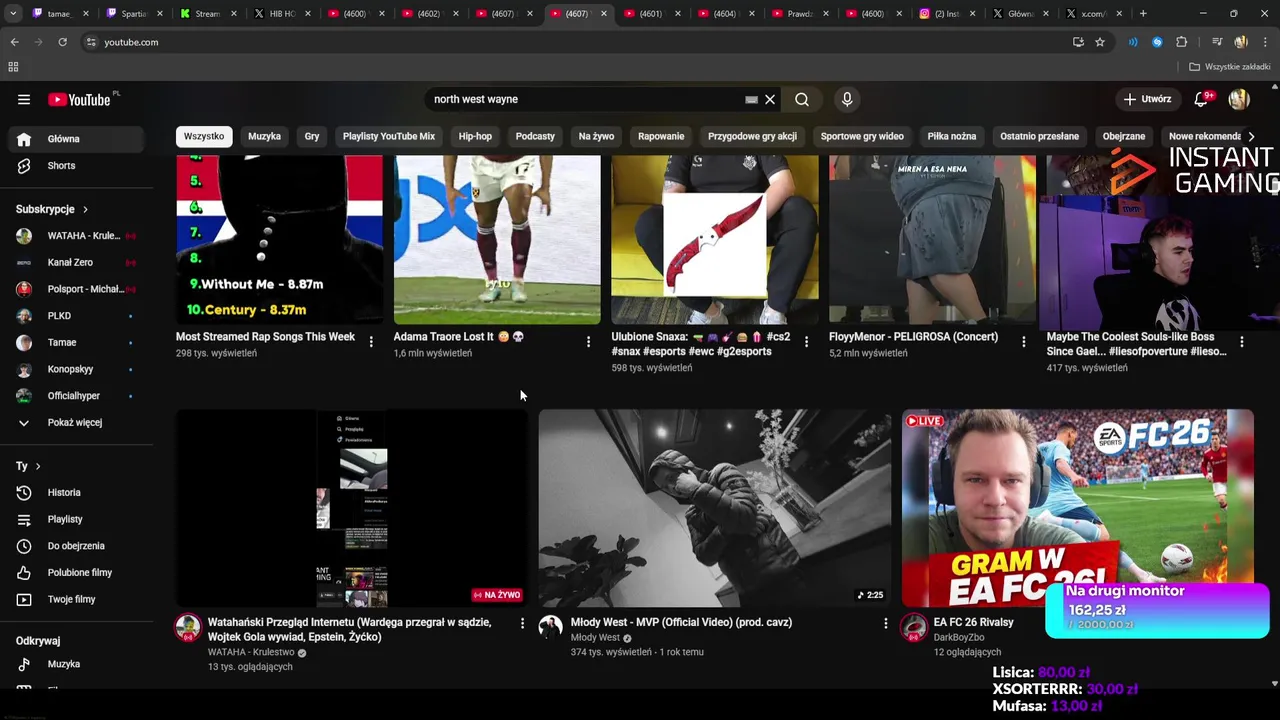Viewport: 1280px width, 720px height.
Task: Open options for Adama Traore Lost It
Action: [x=588, y=342]
